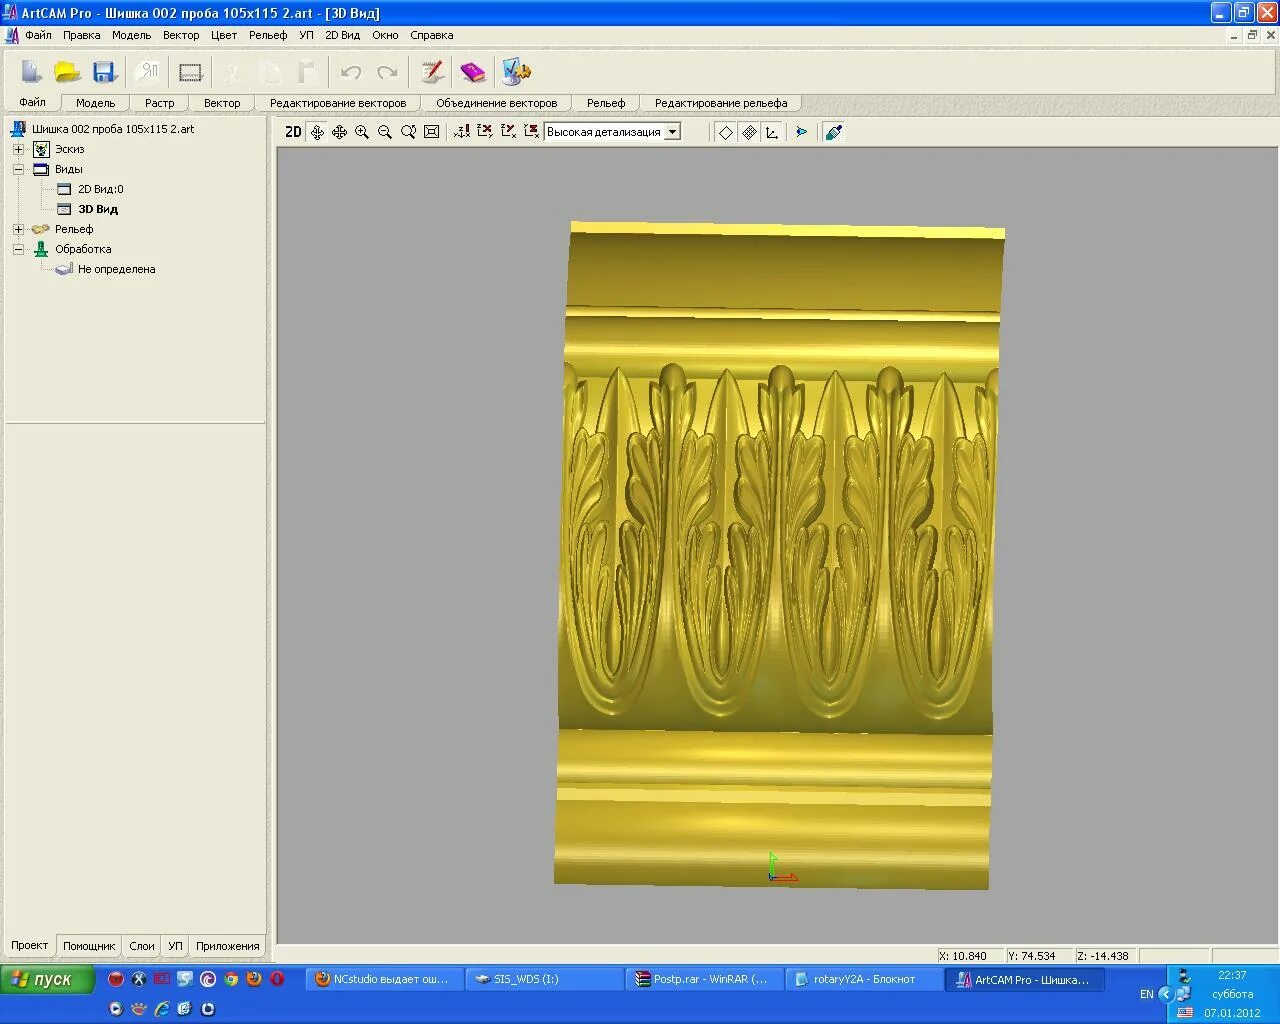Select the Не определена tree item

pos(116,269)
